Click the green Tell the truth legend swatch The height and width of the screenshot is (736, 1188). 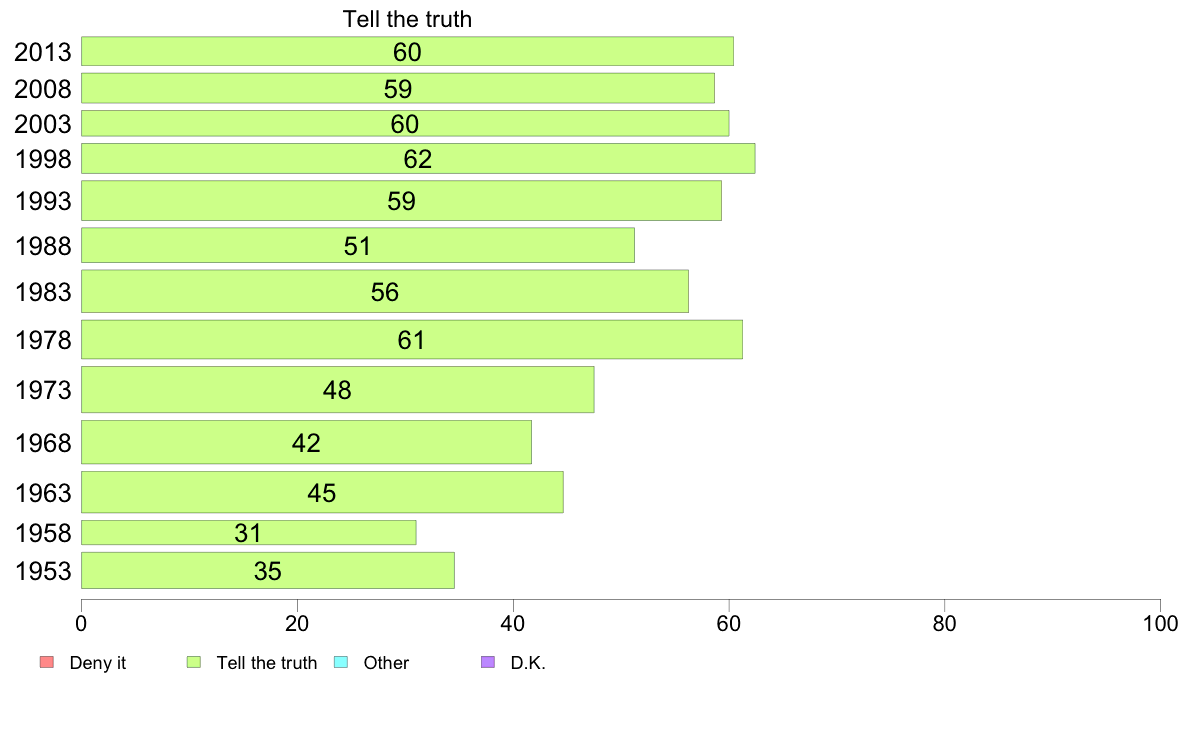(x=194, y=662)
